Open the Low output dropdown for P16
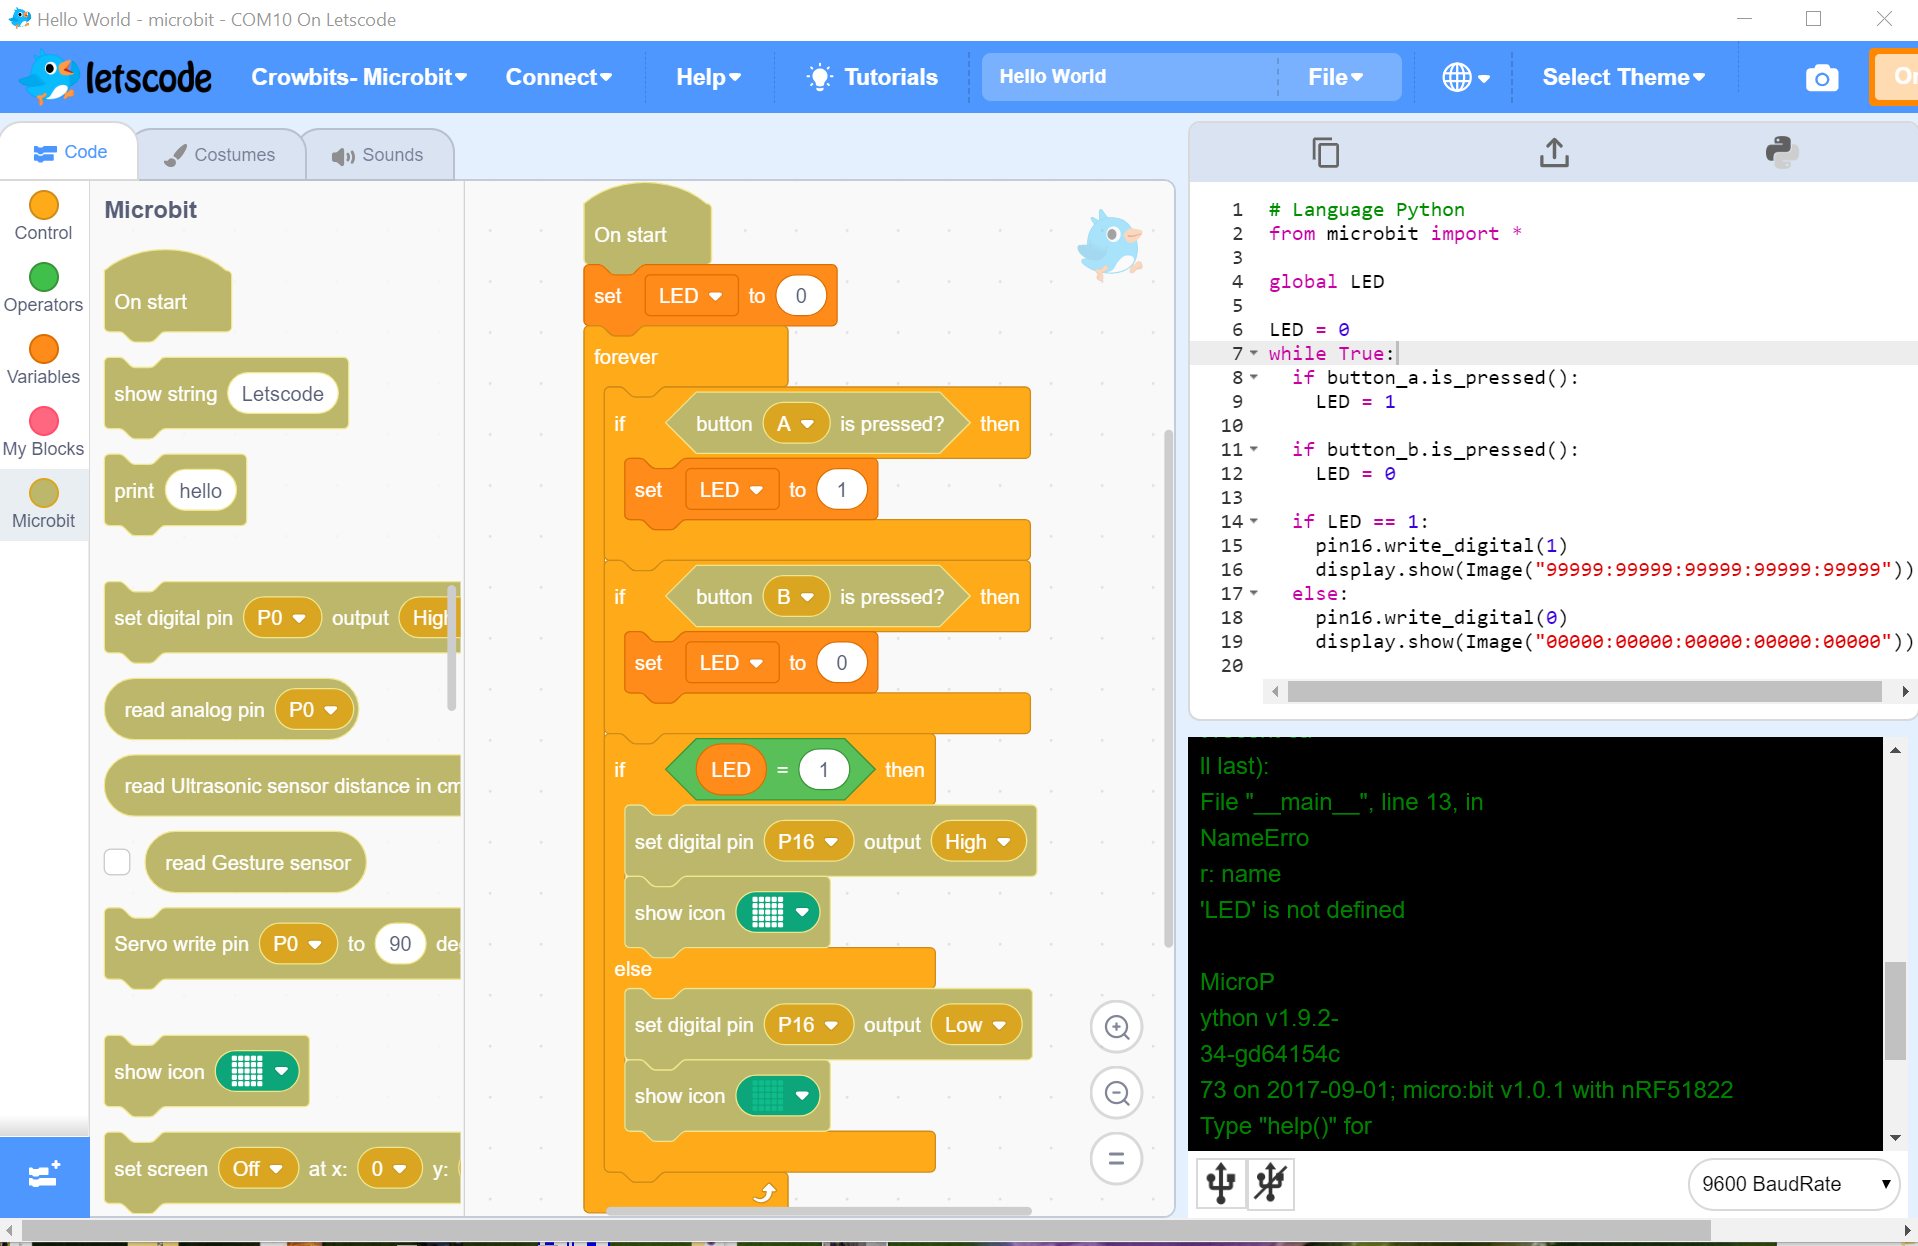 pos(975,1025)
